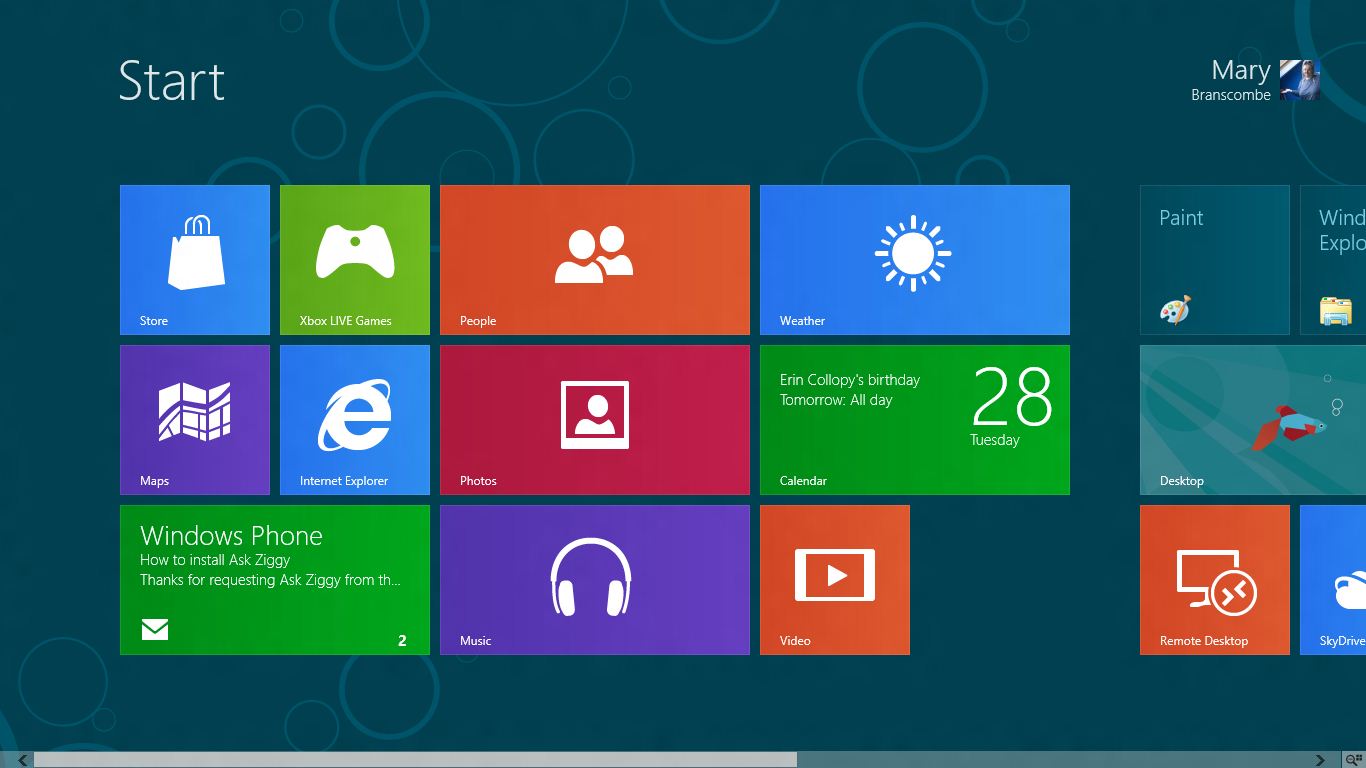Click the right scrollbar arrow

(1320, 760)
